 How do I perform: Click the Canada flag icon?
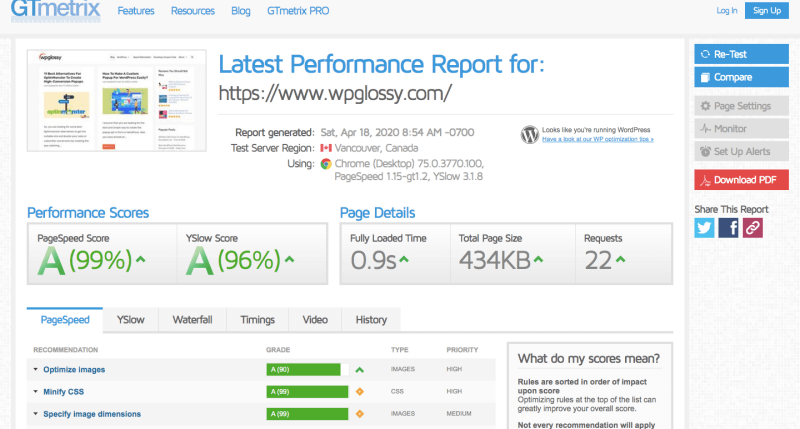pos(326,148)
